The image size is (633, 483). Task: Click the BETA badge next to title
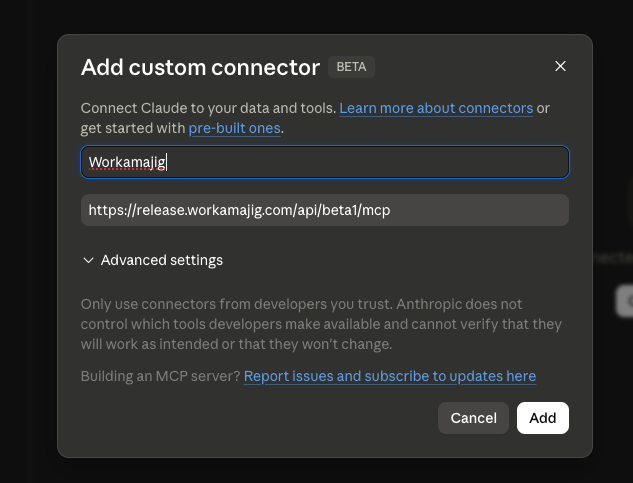click(351, 67)
